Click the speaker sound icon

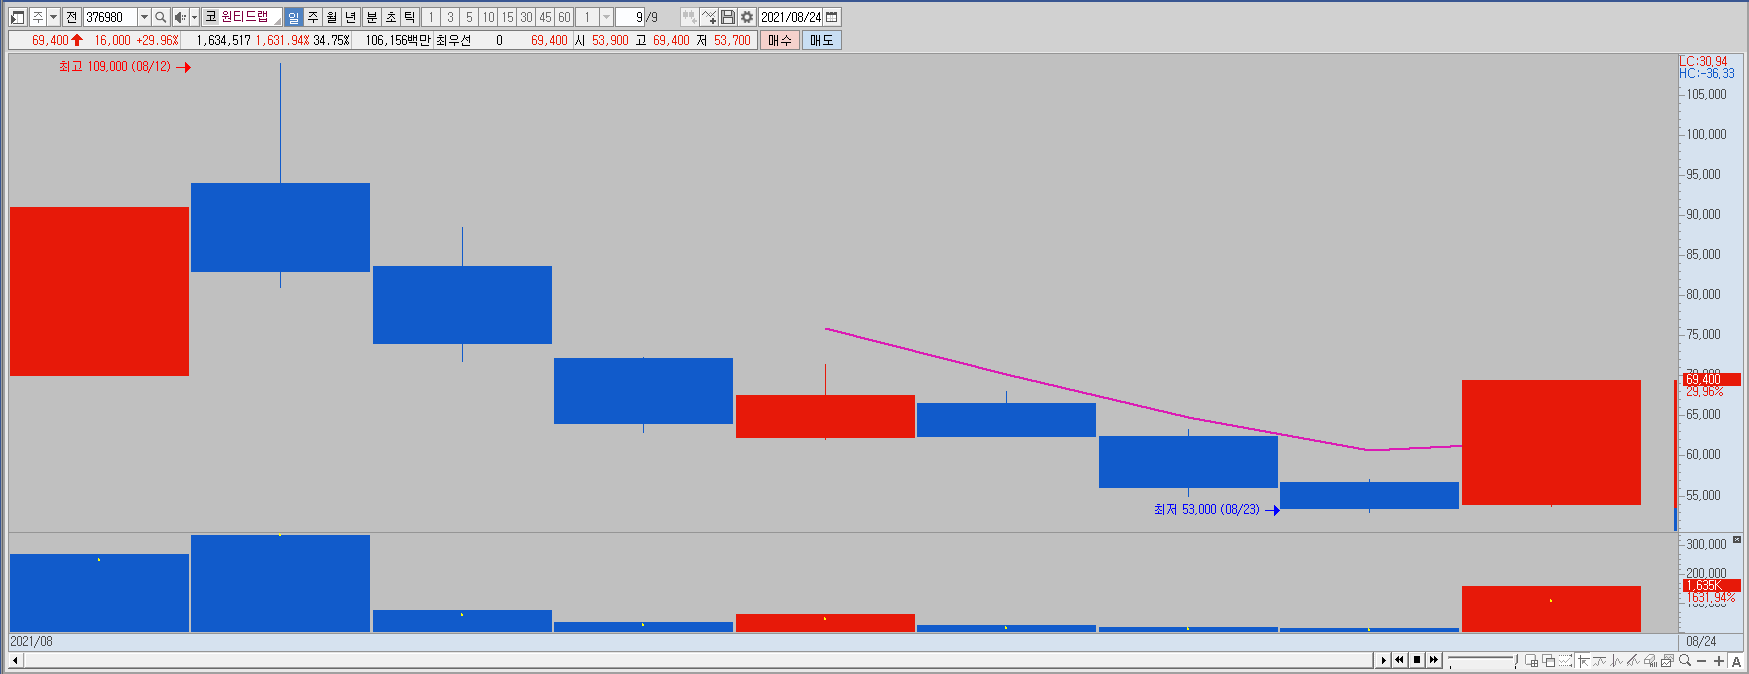click(x=180, y=17)
